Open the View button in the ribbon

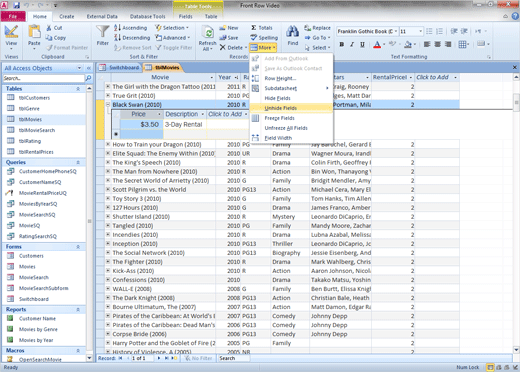click(x=11, y=37)
